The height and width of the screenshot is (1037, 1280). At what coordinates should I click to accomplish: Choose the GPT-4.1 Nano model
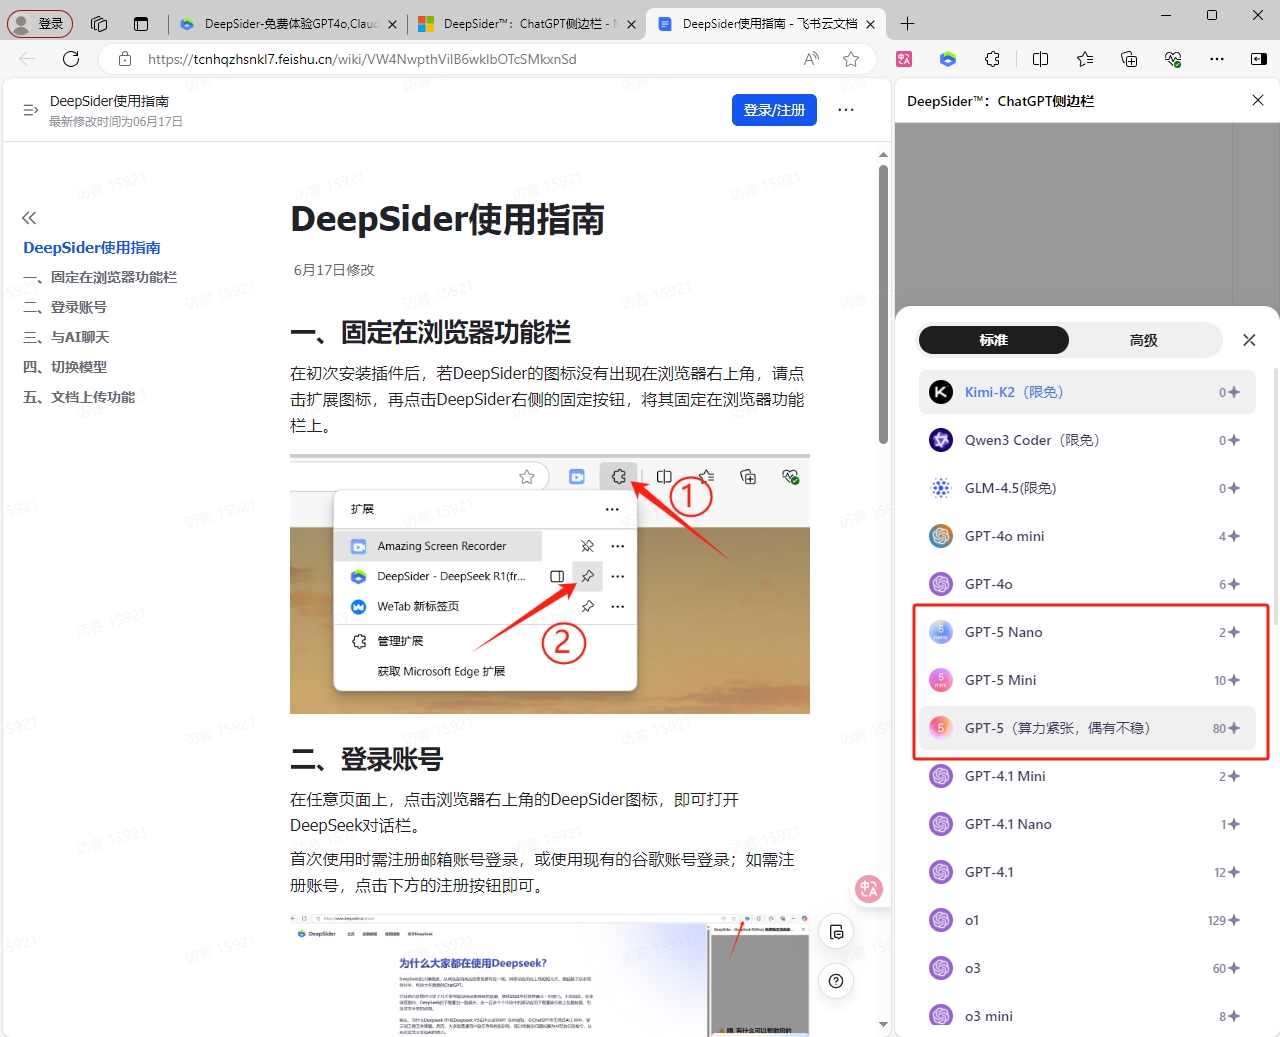click(1087, 824)
